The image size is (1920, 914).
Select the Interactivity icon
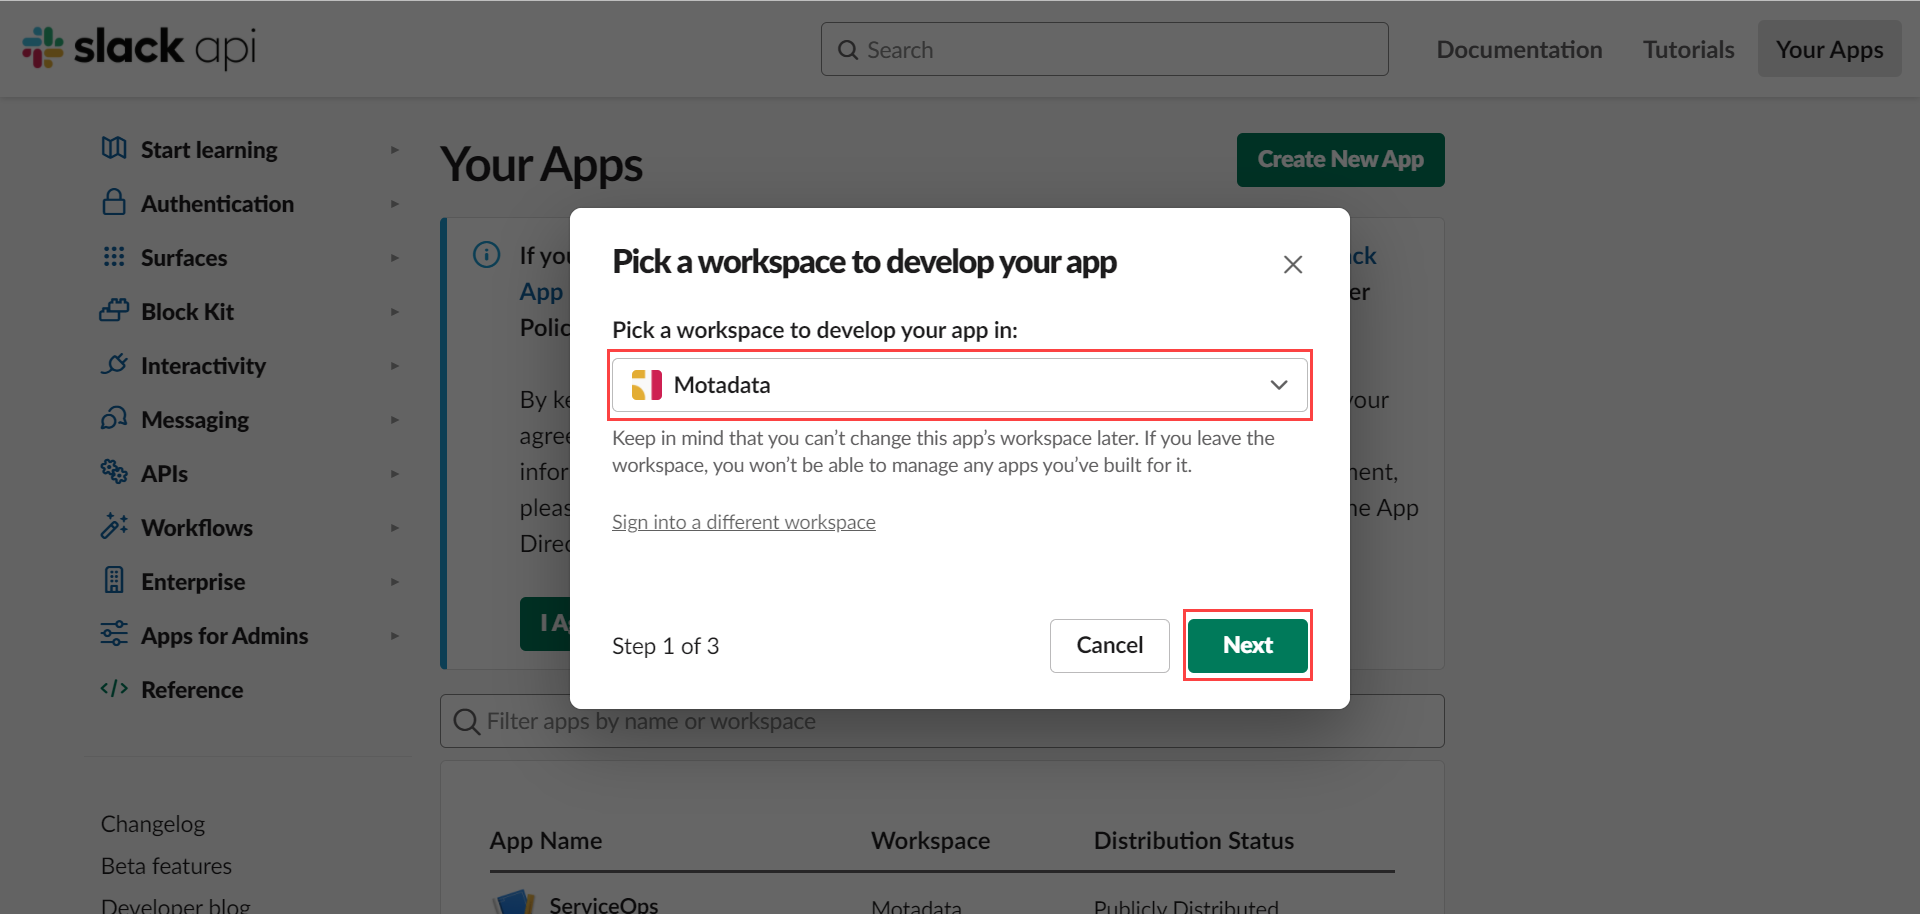[114, 365]
